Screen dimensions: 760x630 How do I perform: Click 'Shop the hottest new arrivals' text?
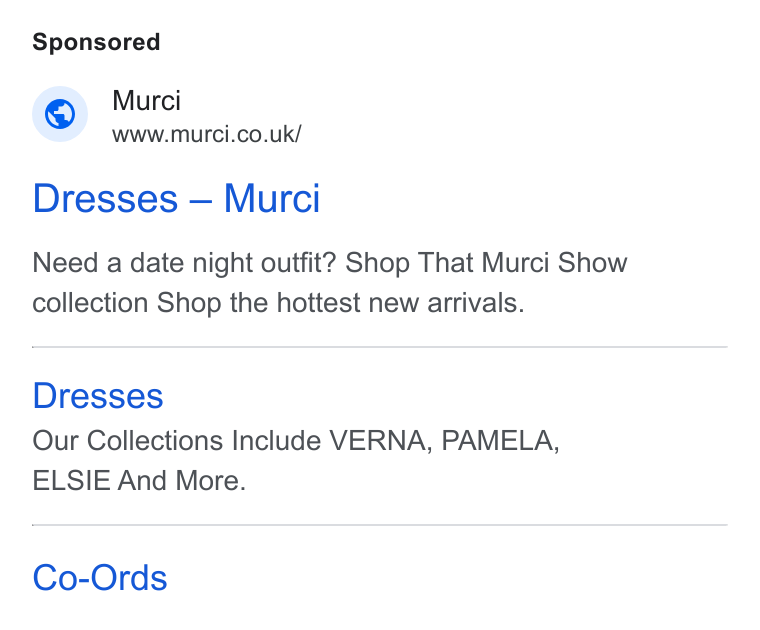coord(340,303)
